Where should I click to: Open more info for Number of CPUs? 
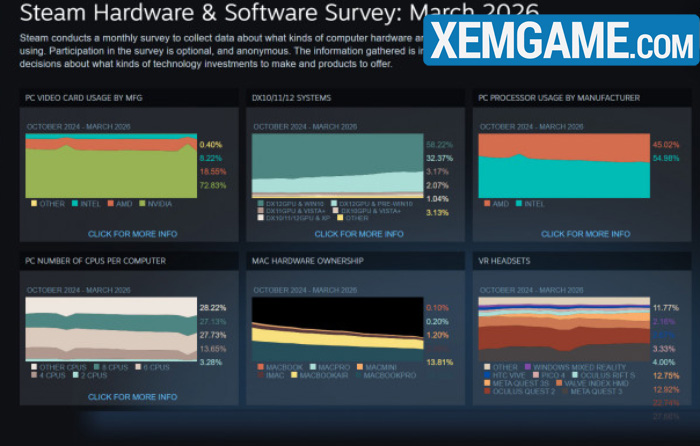(x=132, y=396)
